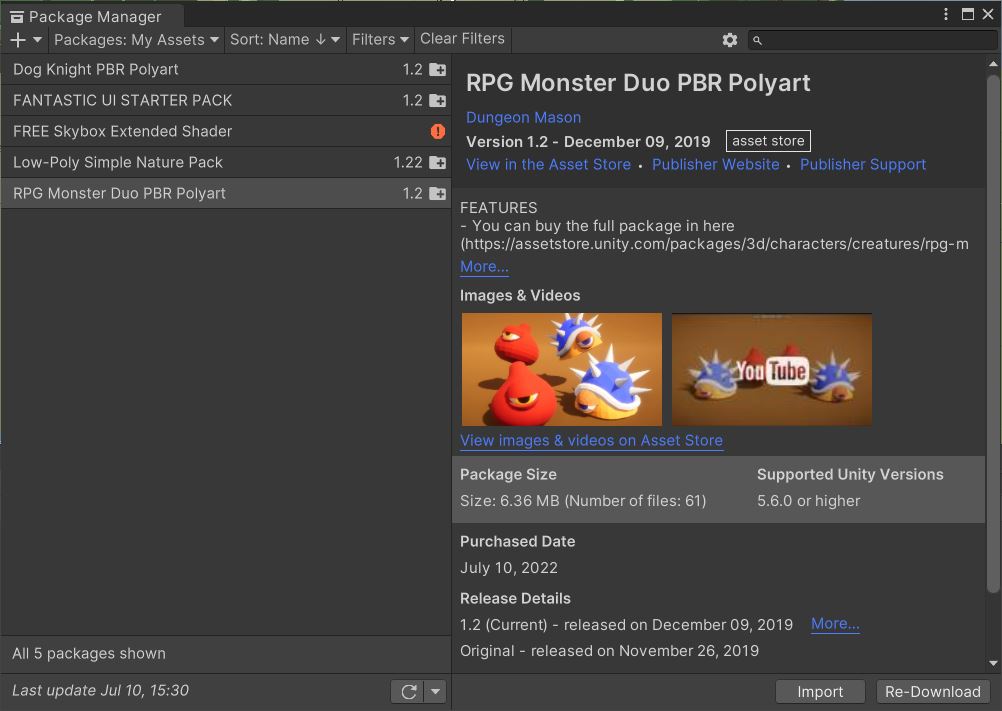Click the RPG Monster Duo PBR Polyart title
Viewport: 1002px width, 711px height.
pyautogui.click(x=638, y=83)
